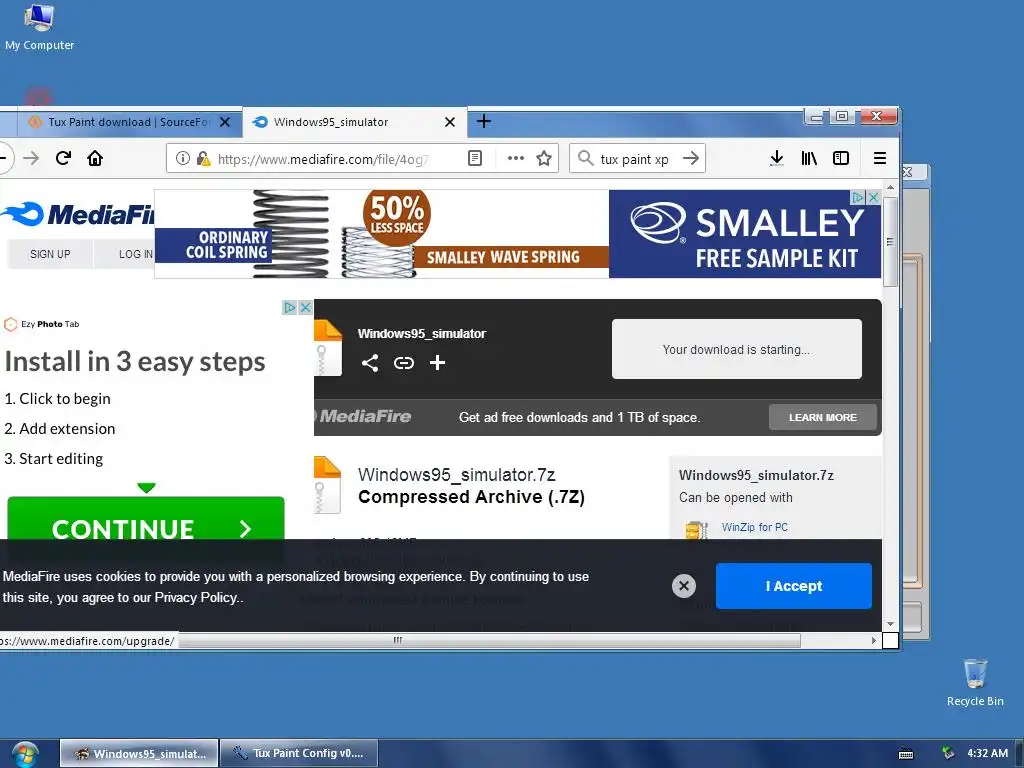Click the vertical scrollbar thumb

pos(890,241)
